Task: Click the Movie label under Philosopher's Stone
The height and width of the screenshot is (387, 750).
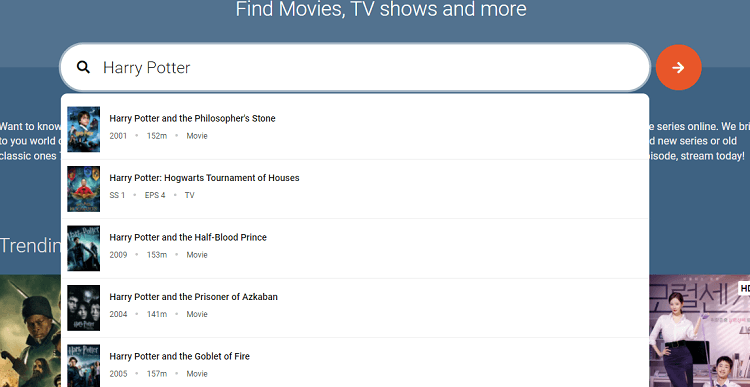Action: point(197,136)
